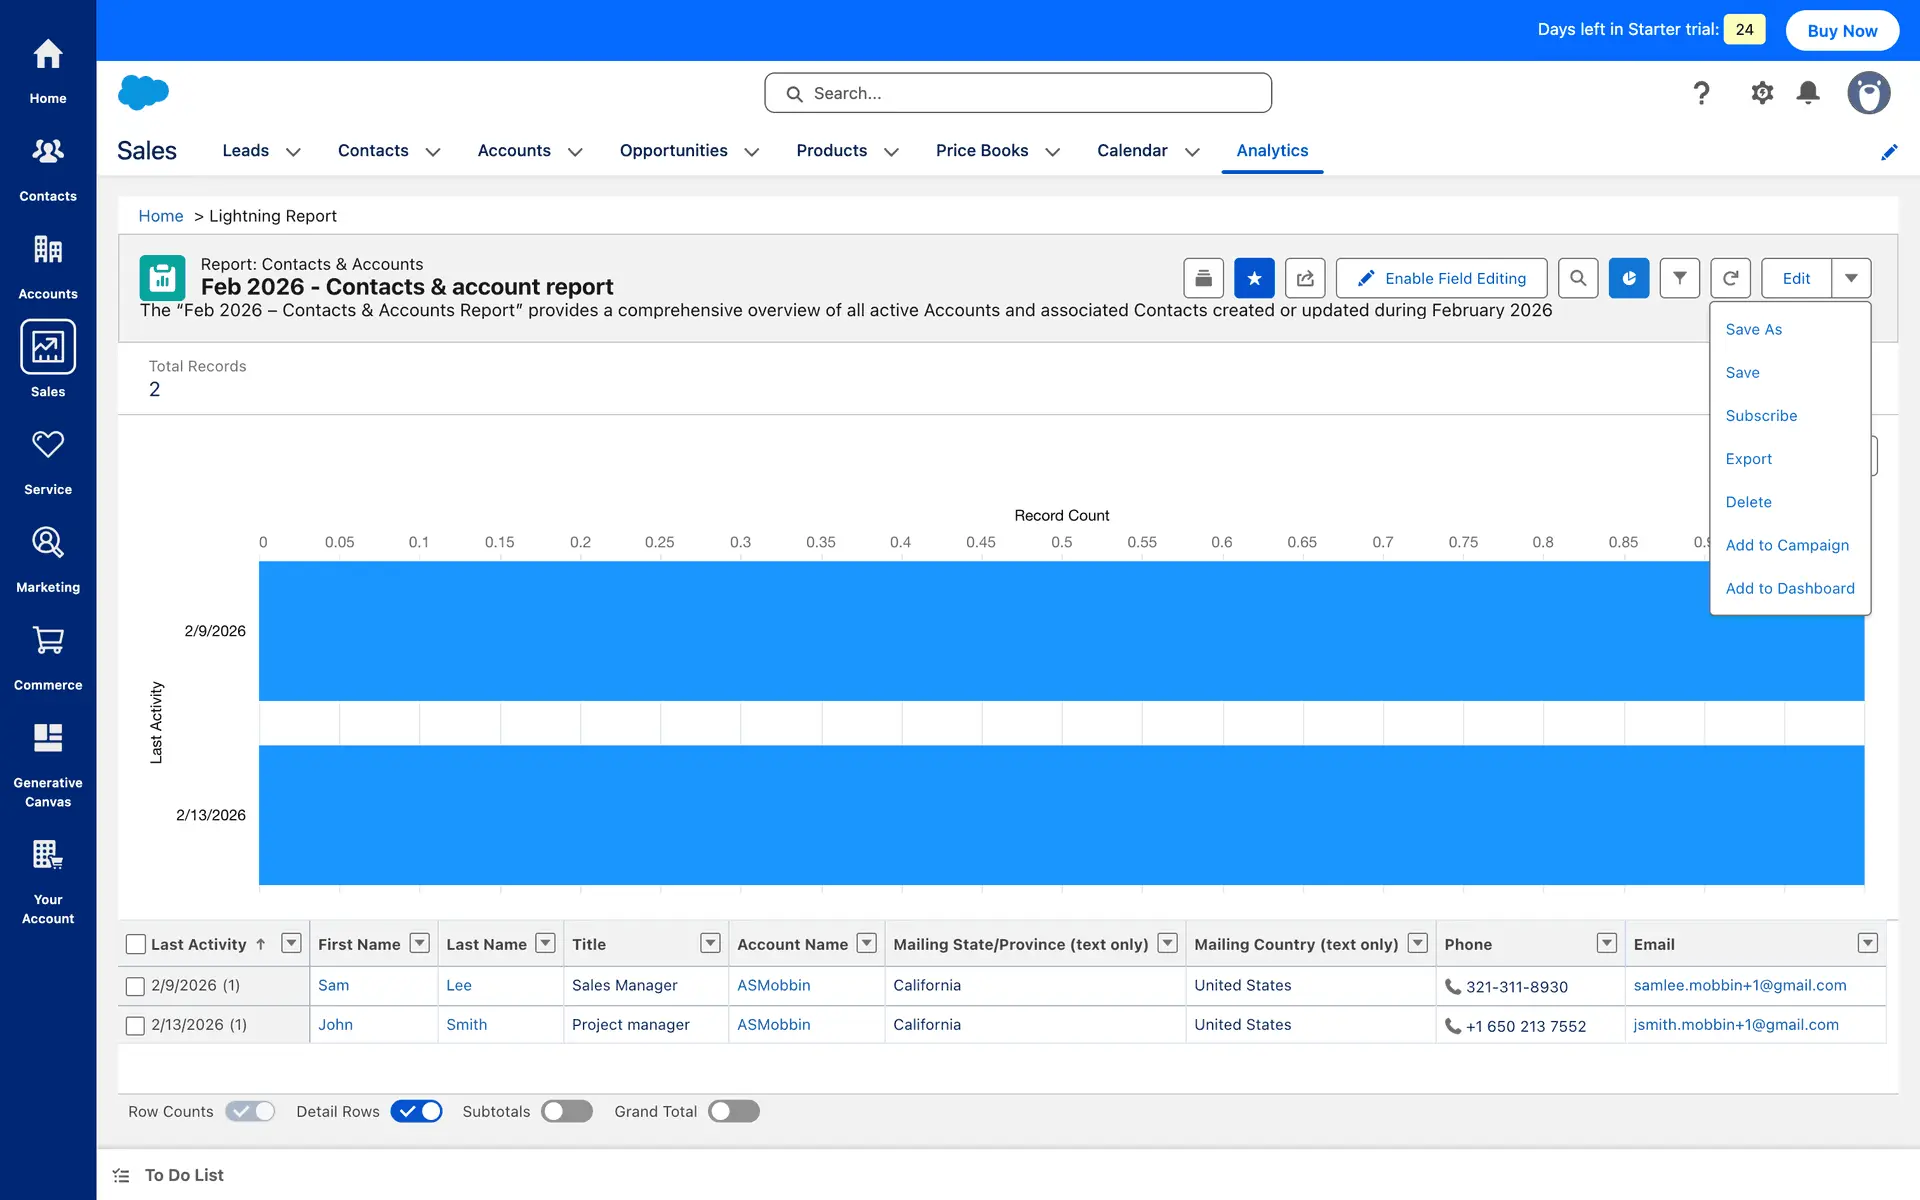Image resolution: width=1920 pixels, height=1200 pixels.
Task: Click the favorite star icon on the report
Action: click(x=1254, y=278)
